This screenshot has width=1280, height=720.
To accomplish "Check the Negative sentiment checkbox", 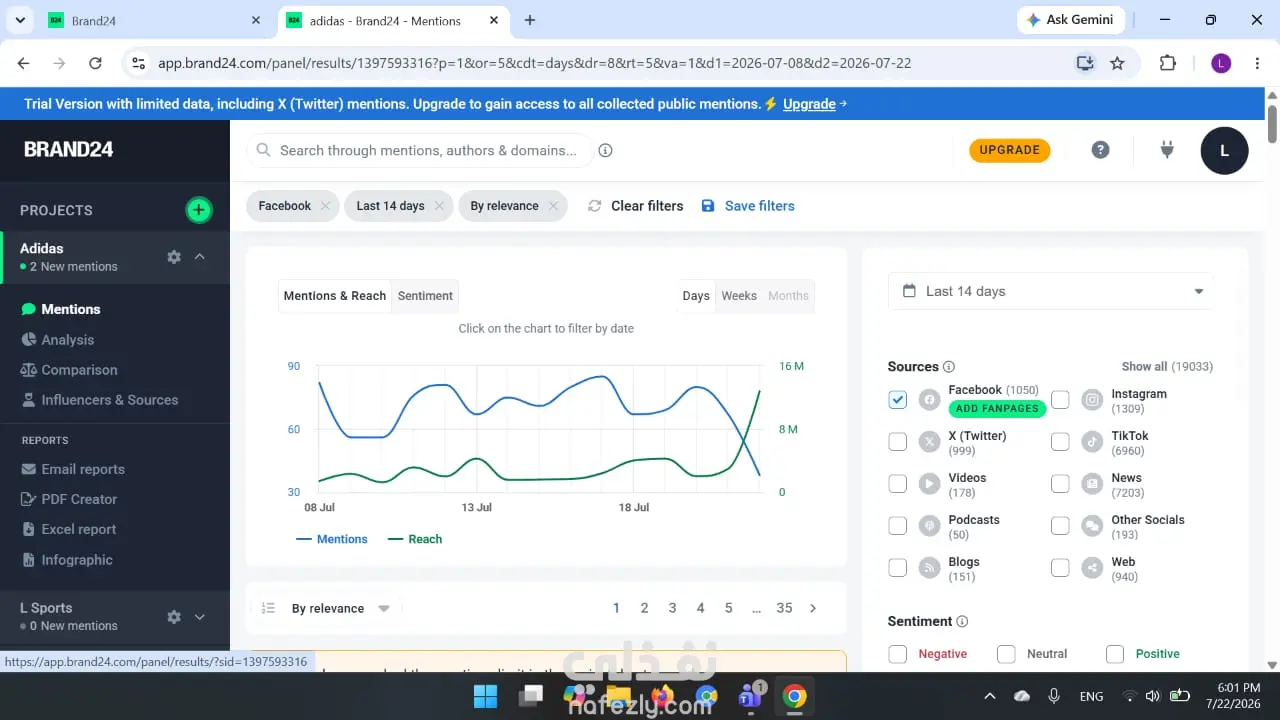I will click(x=898, y=654).
